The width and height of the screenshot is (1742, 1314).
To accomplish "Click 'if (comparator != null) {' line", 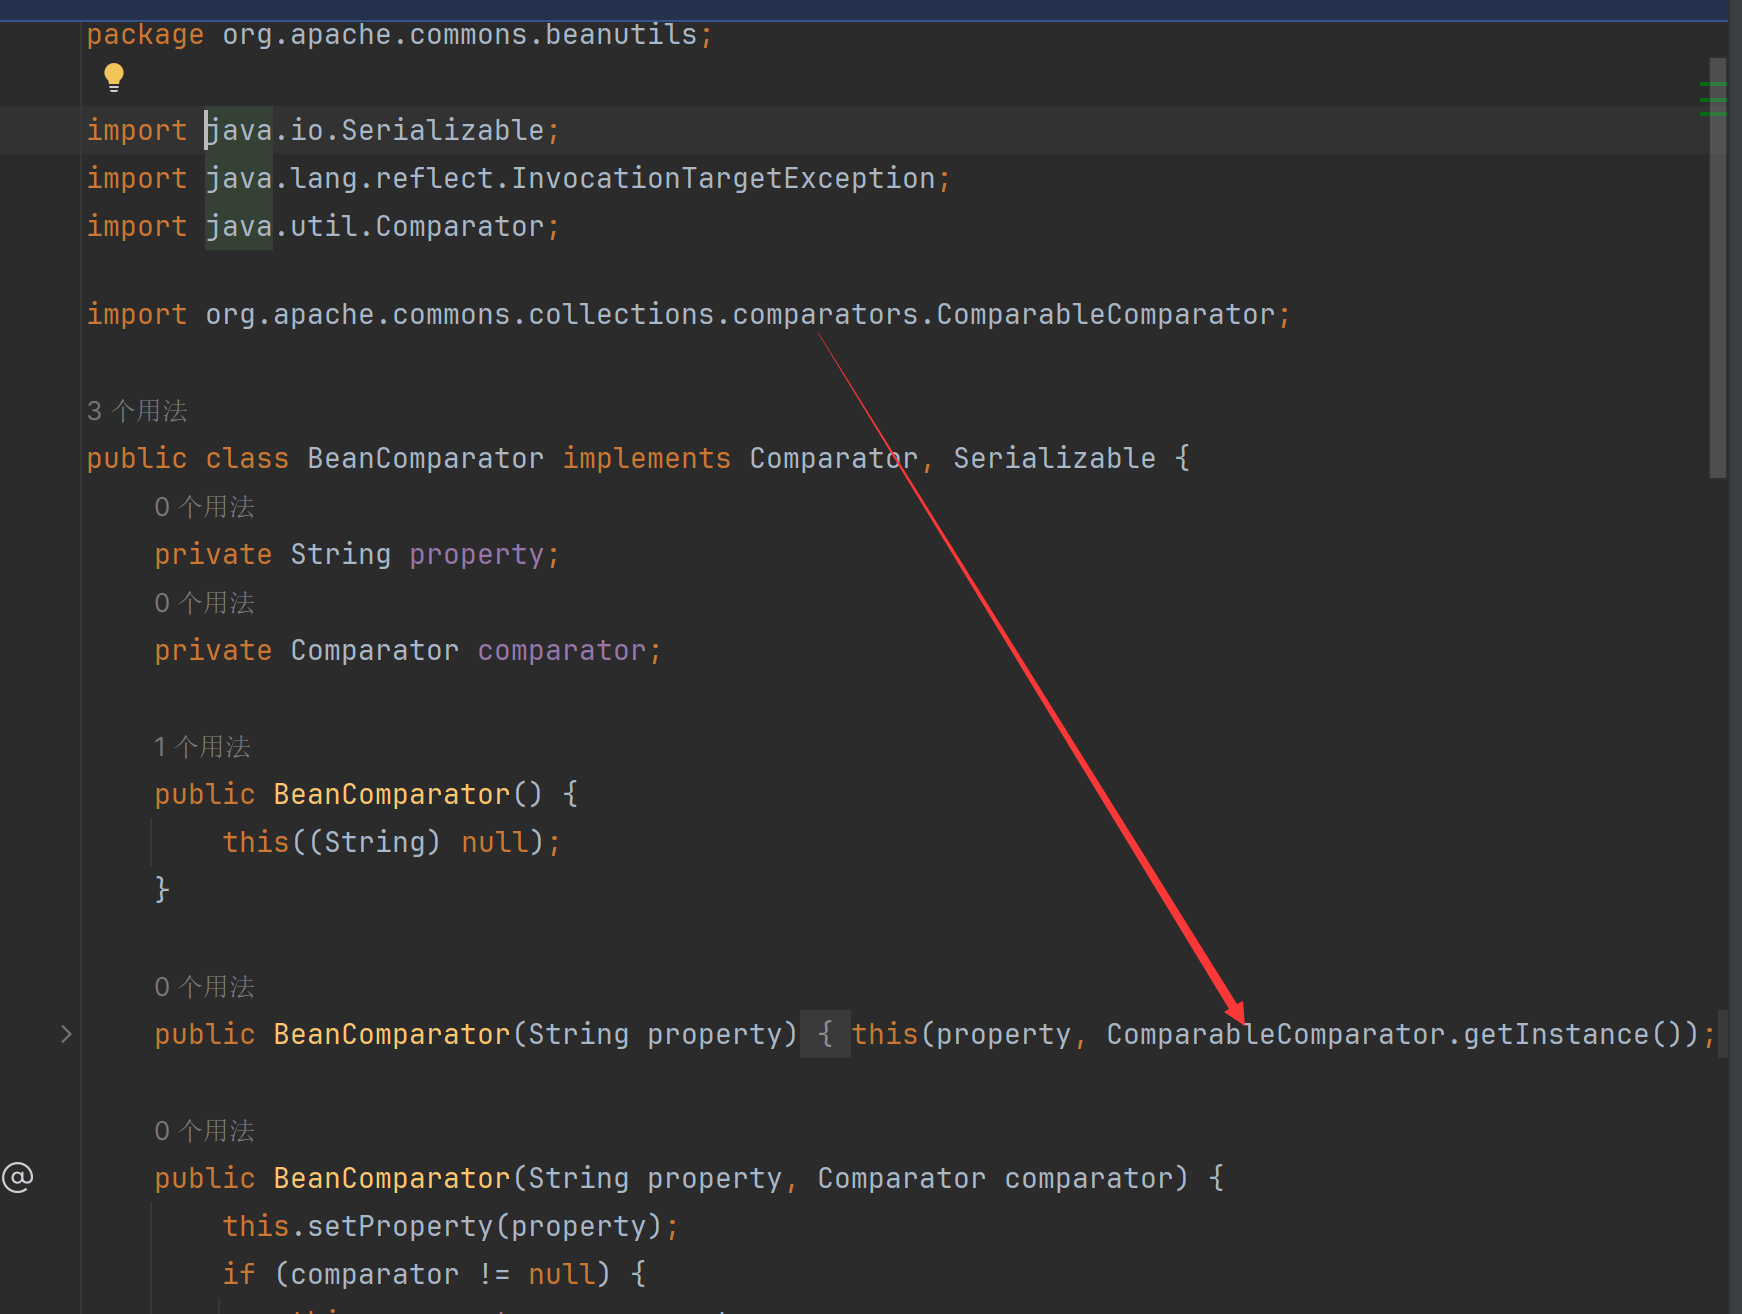I will pyautogui.click(x=434, y=1274).
